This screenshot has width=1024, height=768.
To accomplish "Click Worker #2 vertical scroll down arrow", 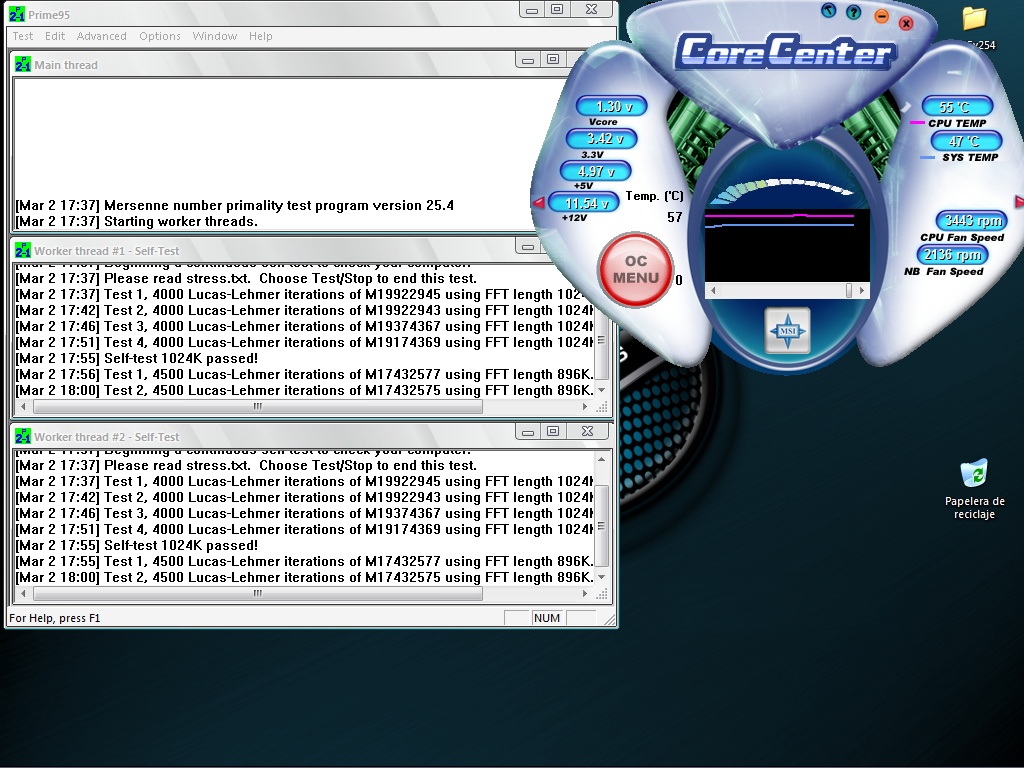I will click(601, 577).
